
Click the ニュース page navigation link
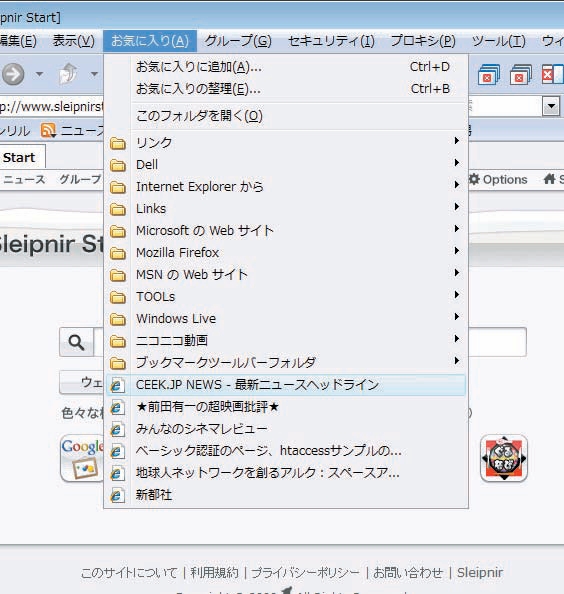[x=24, y=179]
